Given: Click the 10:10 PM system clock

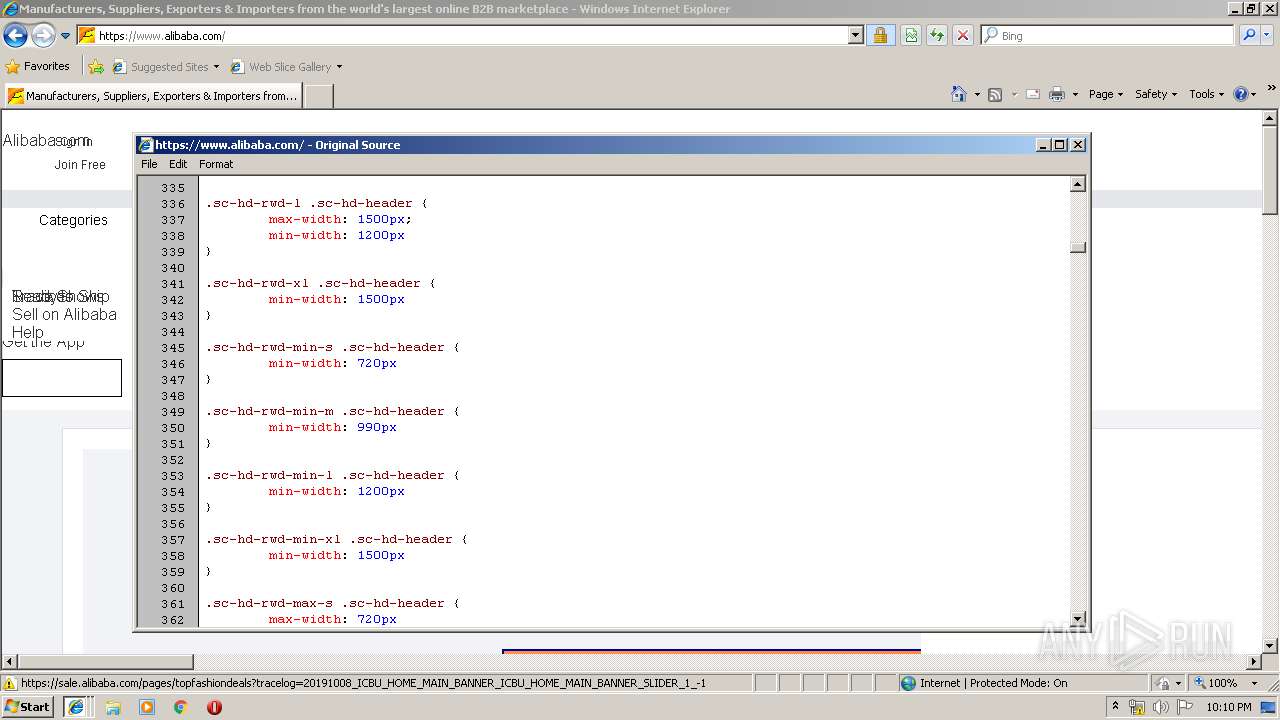Looking at the screenshot, I should (1229, 707).
